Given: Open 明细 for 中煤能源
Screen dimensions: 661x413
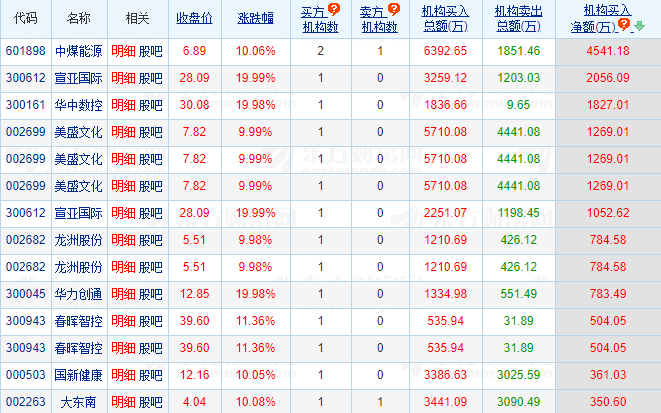Looking at the screenshot, I should 123,51.
